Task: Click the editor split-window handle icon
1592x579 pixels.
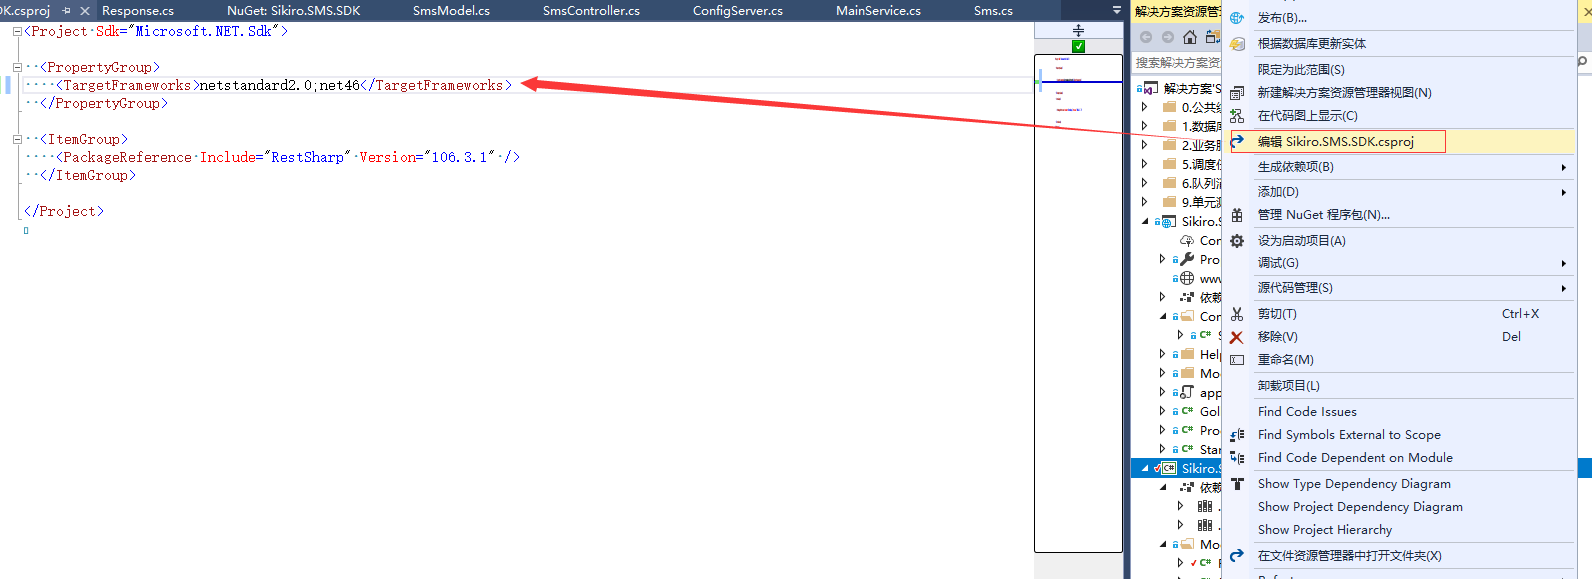Action: pyautogui.click(x=1078, y=31)
